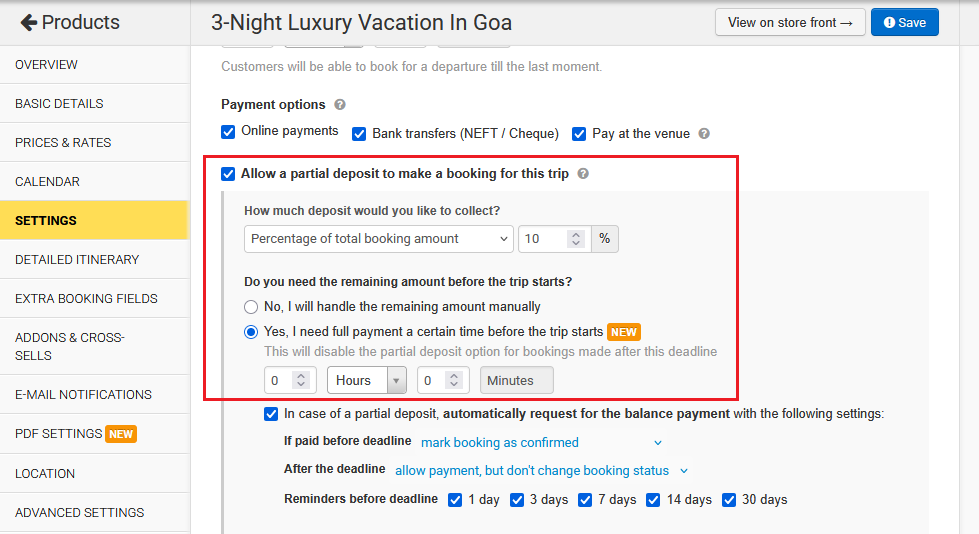Image resolution: width=979 pixels, height=534 pixels.
Task: Open the Prices & Rates section
Action: tap(63, 142)
